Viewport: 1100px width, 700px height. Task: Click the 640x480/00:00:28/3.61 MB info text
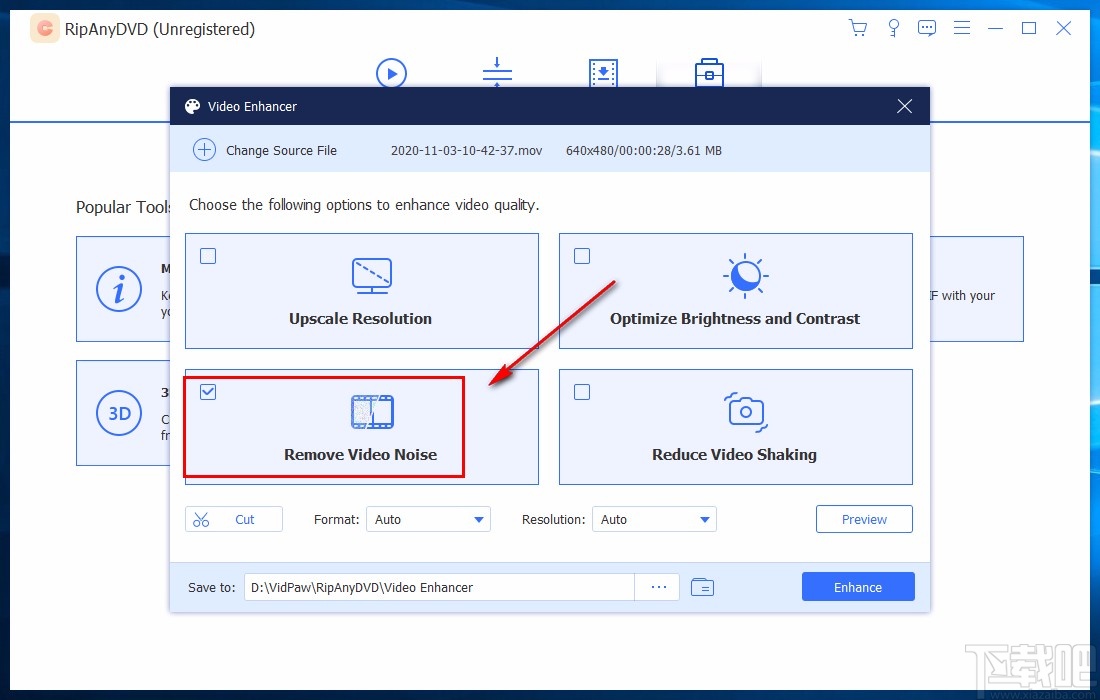(644, 151)
